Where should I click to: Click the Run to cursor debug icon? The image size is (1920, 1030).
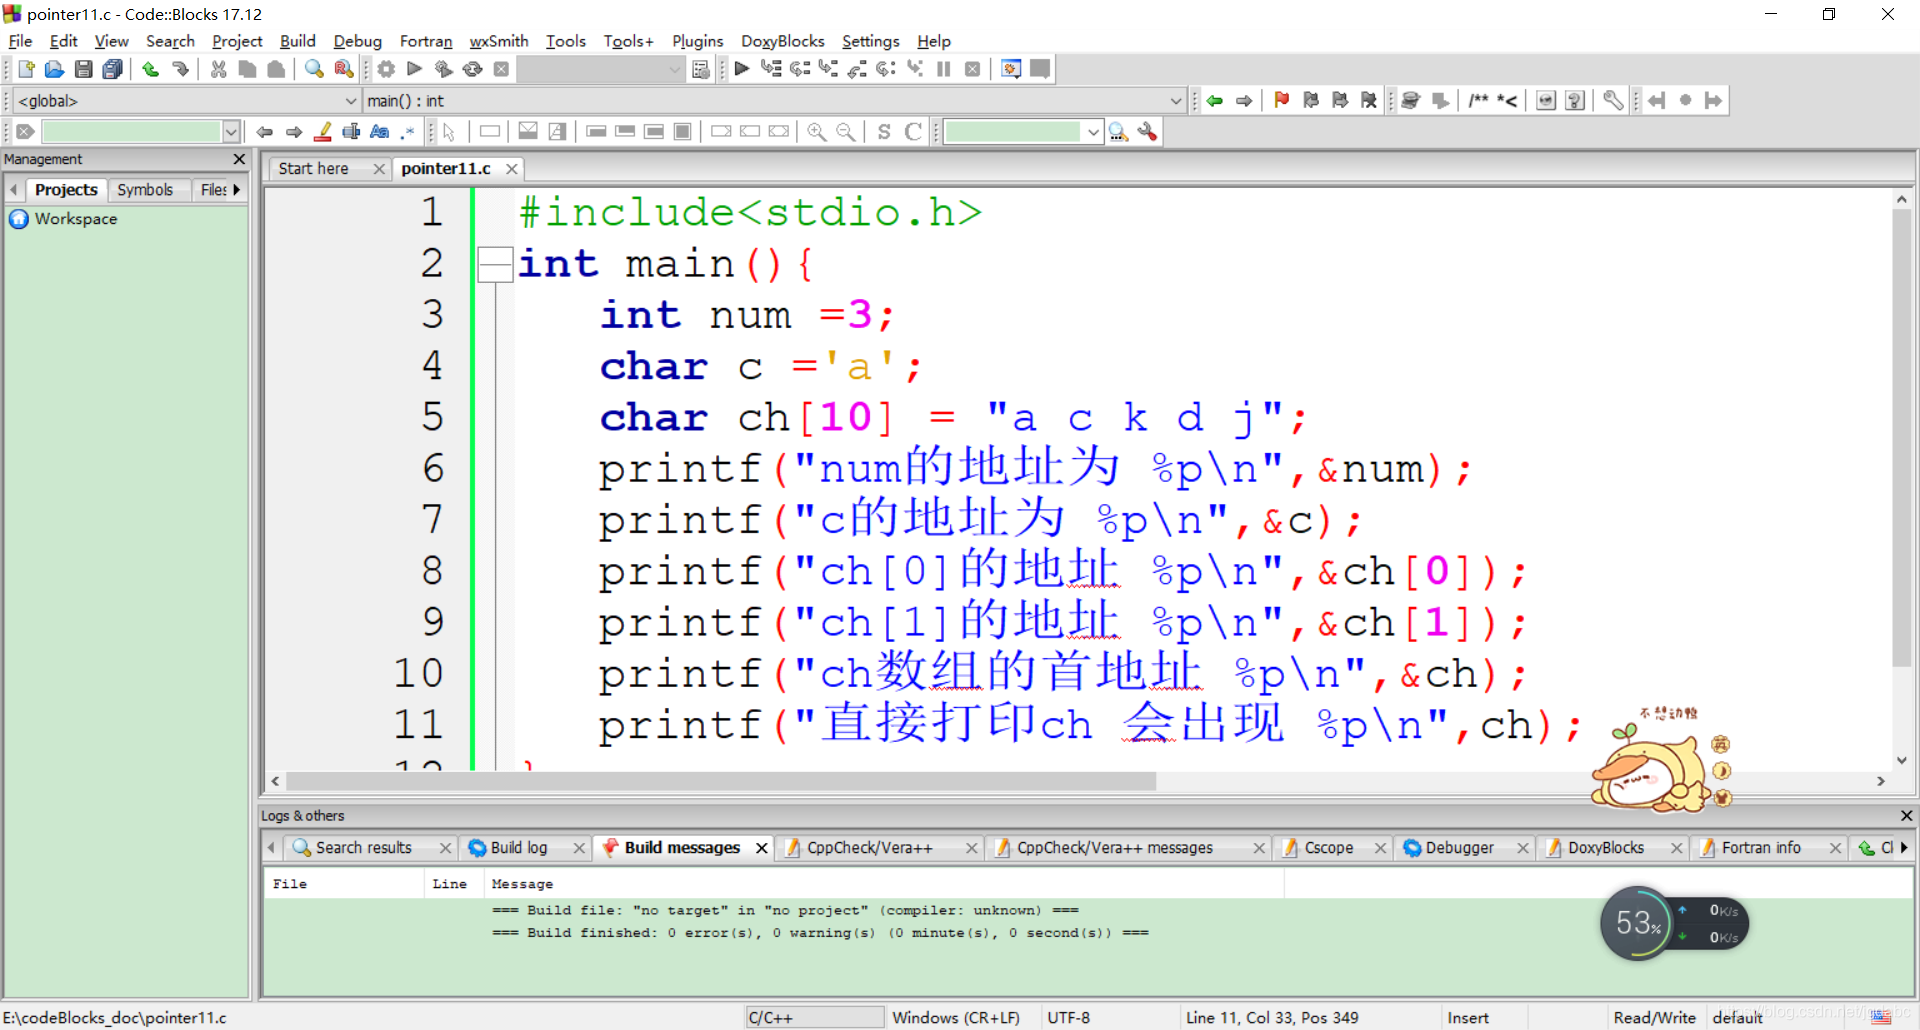[770, 69]
